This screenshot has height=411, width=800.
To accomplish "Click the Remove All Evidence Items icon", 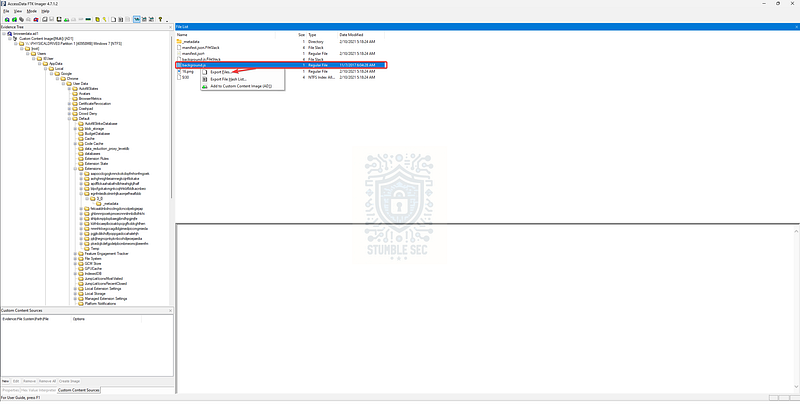I will [36, 19].
